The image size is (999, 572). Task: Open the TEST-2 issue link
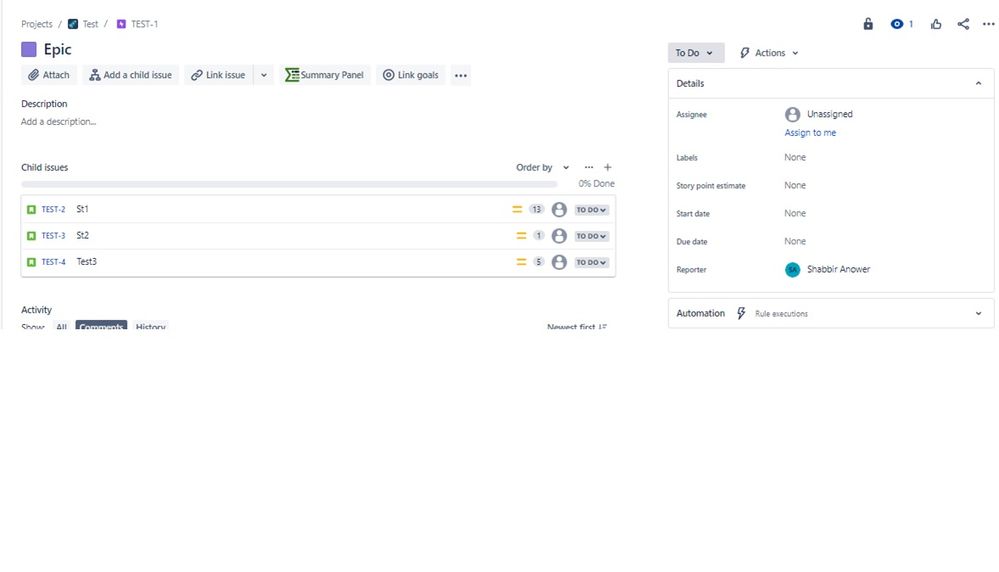[x=54, y=210]
